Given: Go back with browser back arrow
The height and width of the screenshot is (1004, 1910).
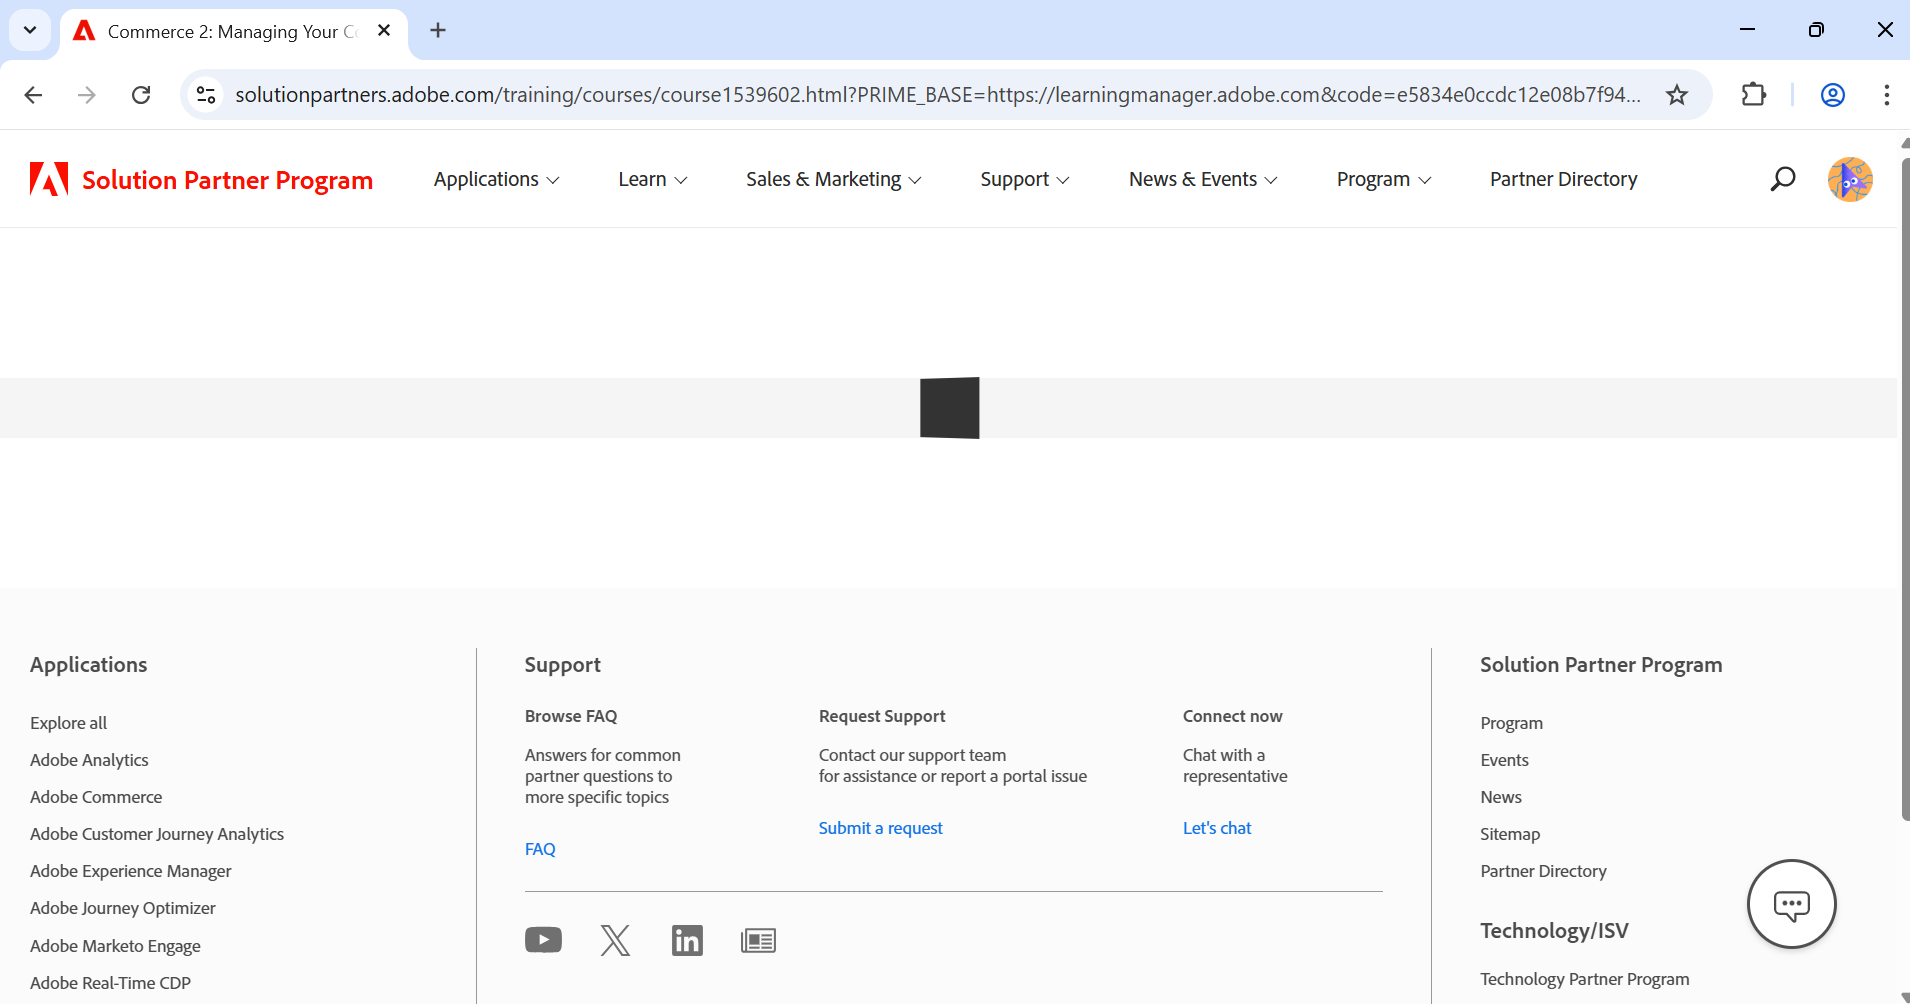Looking at the screenshot, I should (33, 95).
